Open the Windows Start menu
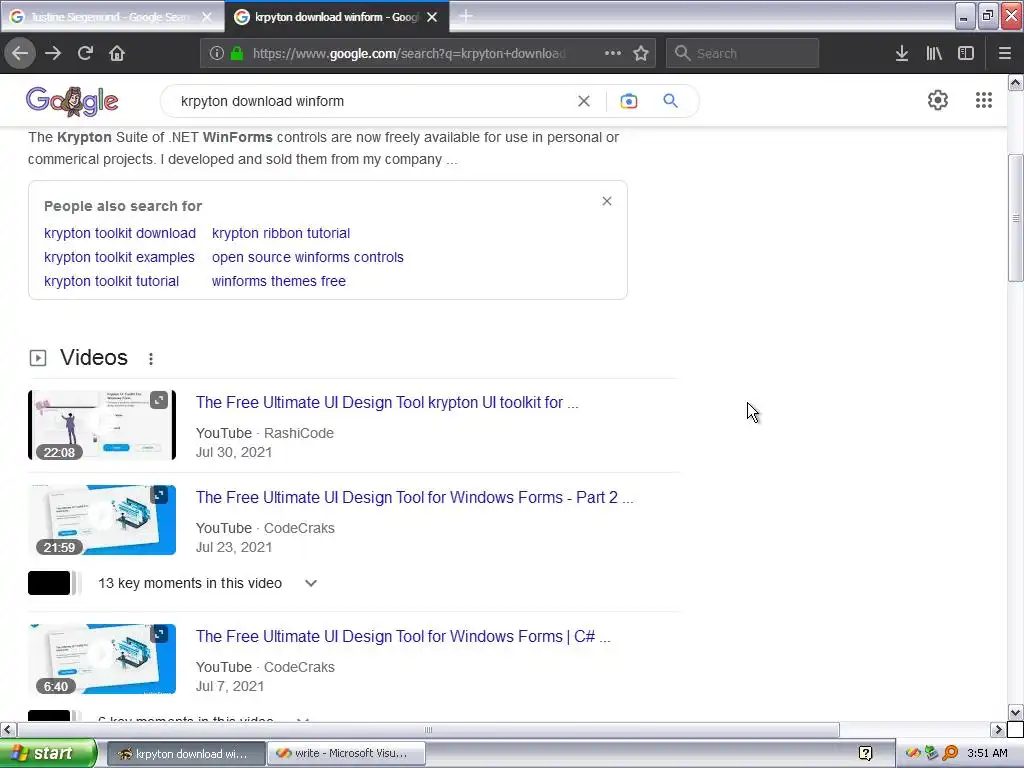 [x=48, y=754]
